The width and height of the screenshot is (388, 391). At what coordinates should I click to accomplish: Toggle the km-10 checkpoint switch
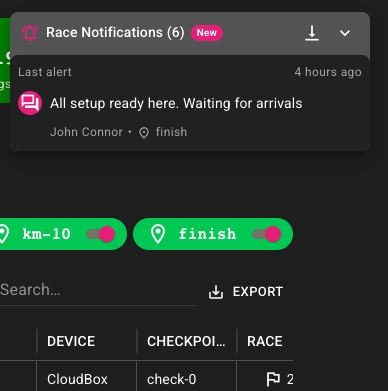pyautogui.click(x=100, y=234)
